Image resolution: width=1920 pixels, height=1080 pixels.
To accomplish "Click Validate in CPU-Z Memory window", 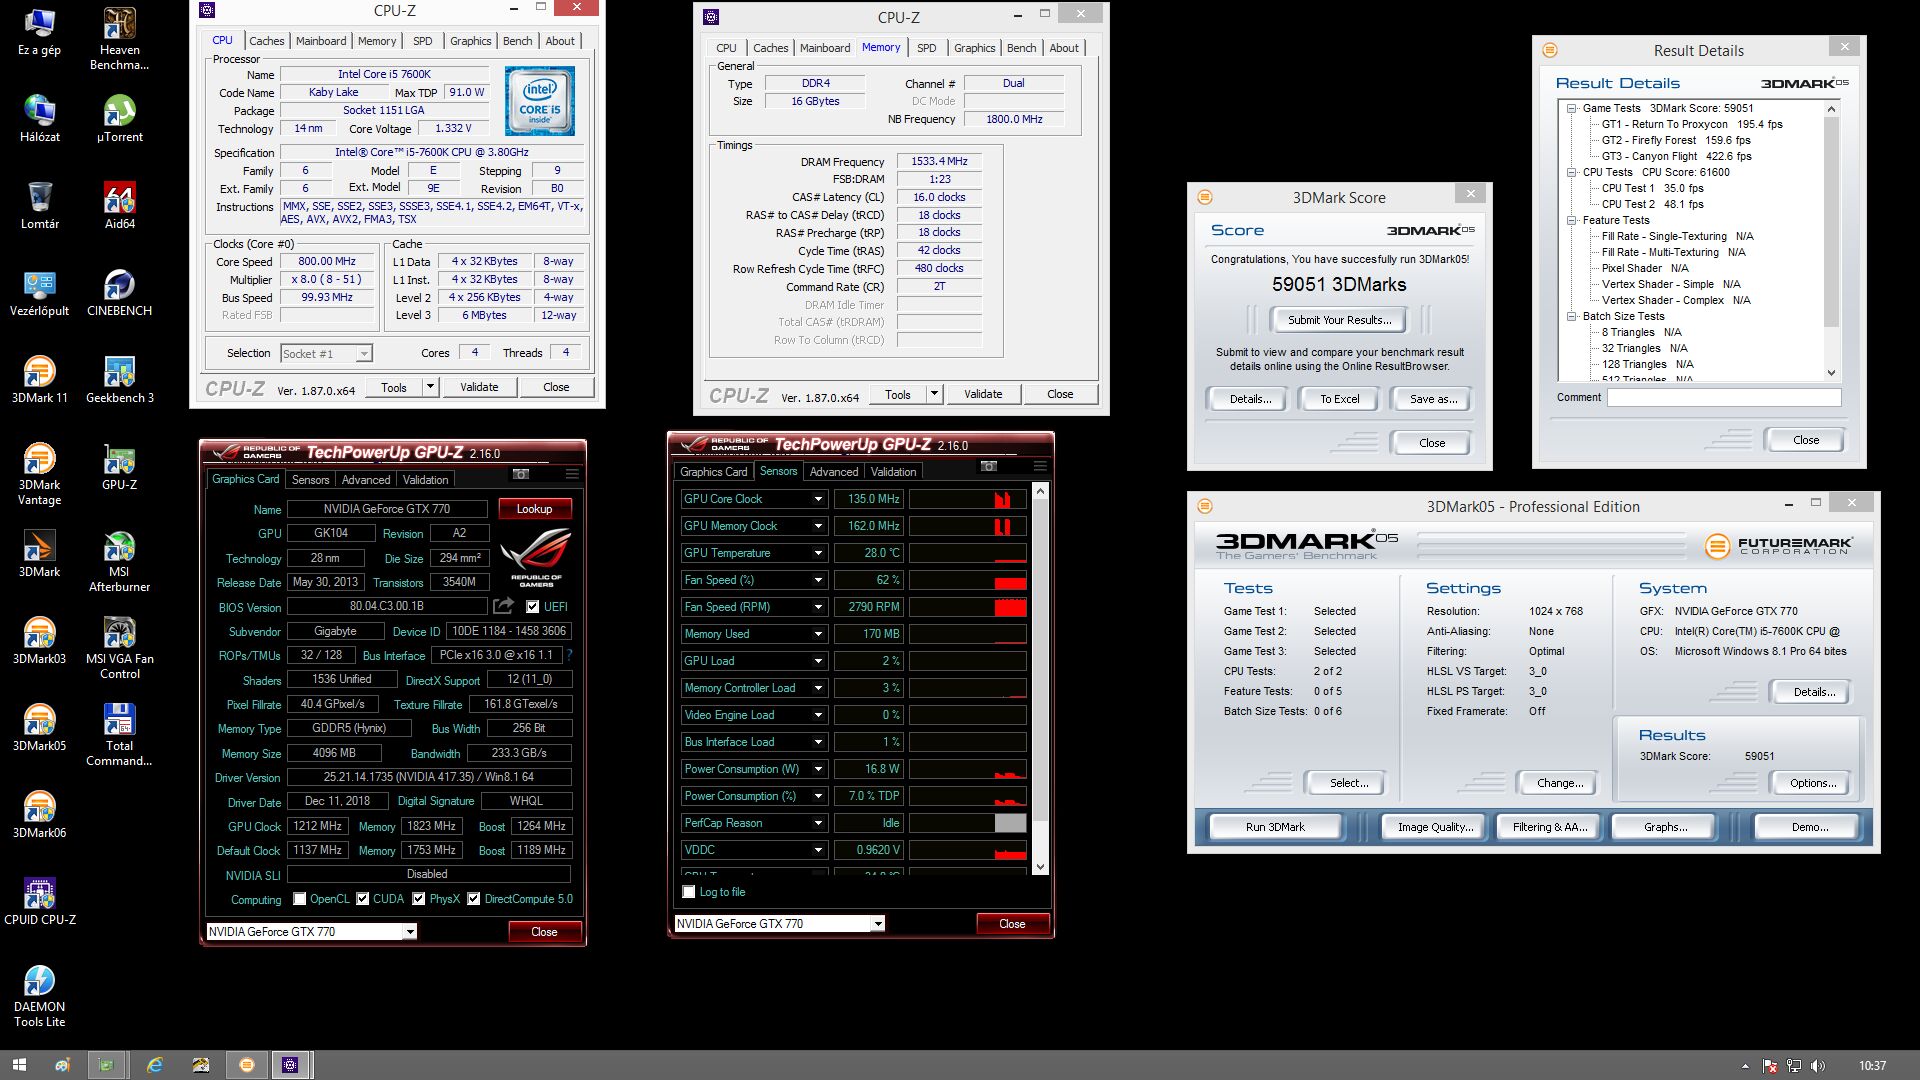I will 983,394.
